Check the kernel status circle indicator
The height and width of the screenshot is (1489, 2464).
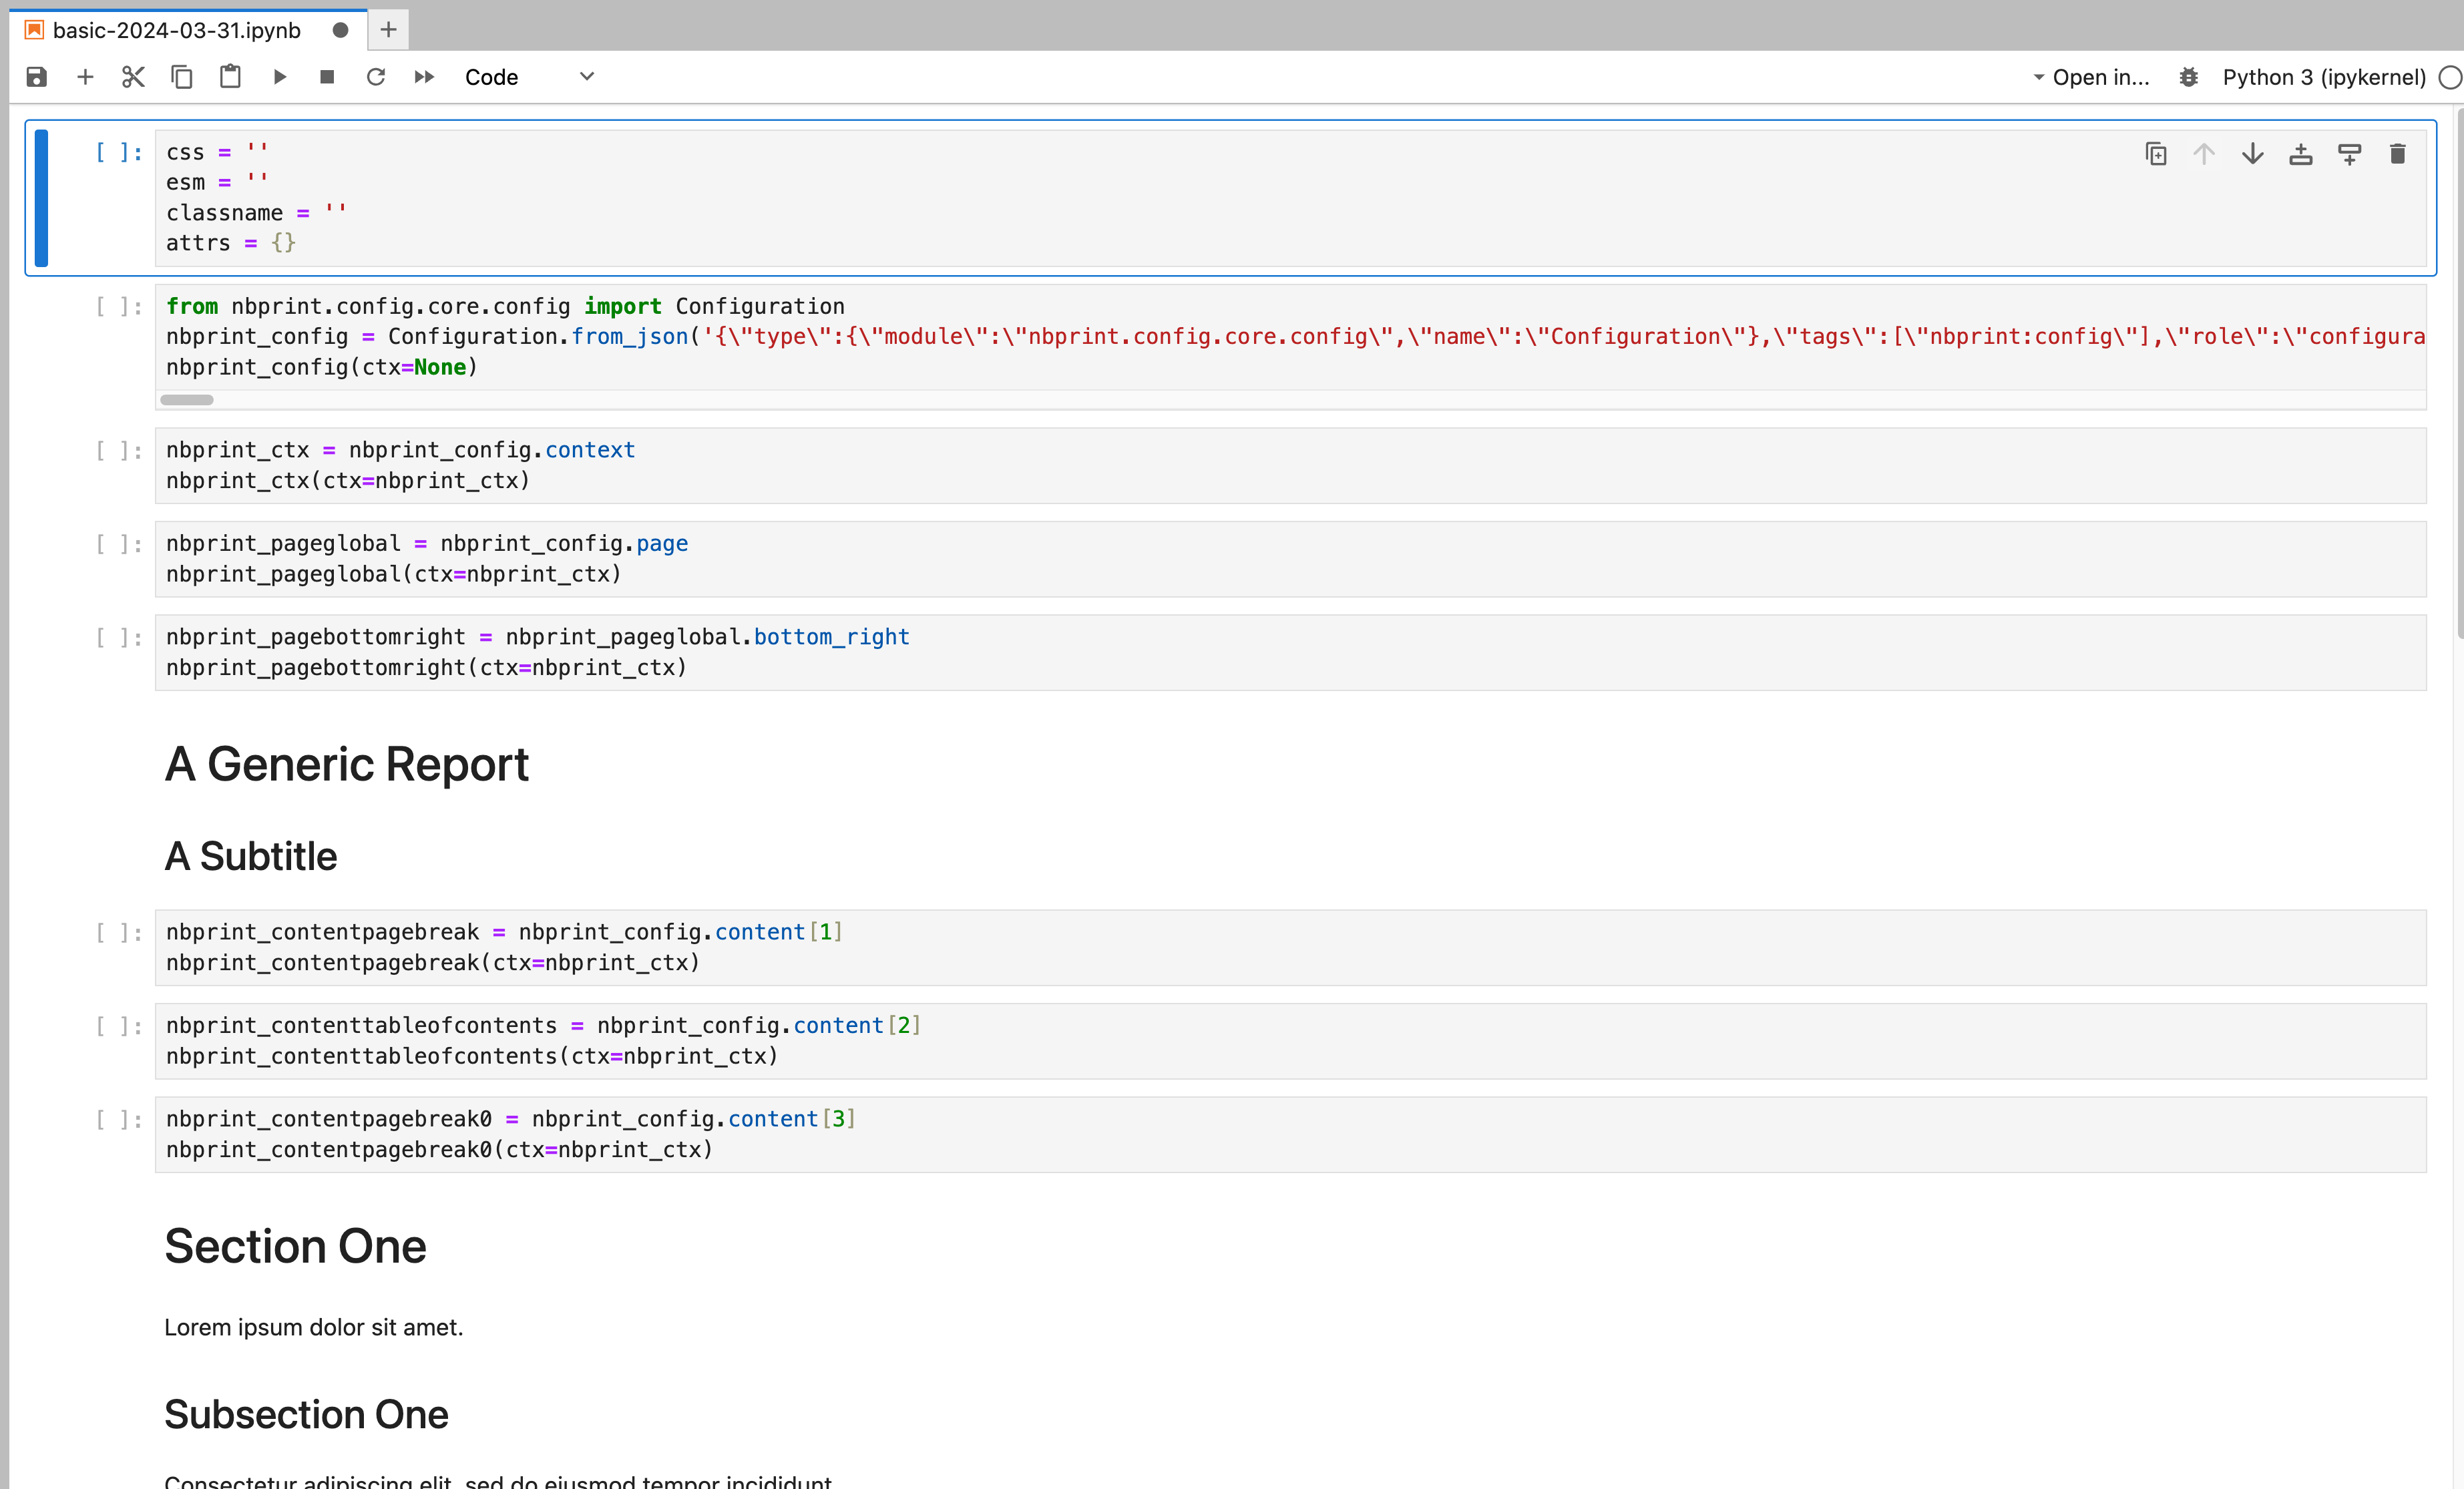click(2449, 77)
